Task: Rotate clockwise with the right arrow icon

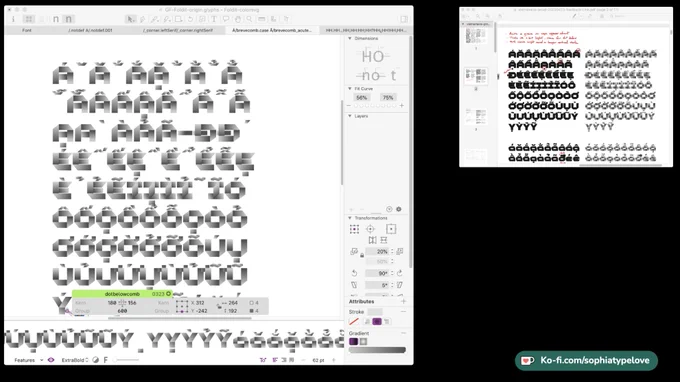Action: [400, 273]
